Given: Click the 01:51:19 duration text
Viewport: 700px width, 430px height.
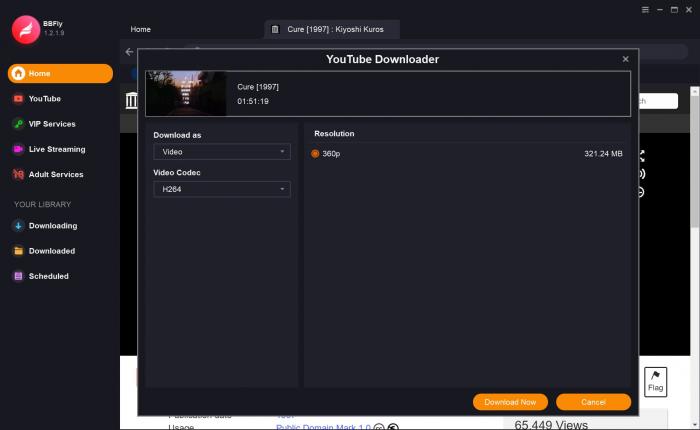Looking at the screenshot, I should click(253, 101).
